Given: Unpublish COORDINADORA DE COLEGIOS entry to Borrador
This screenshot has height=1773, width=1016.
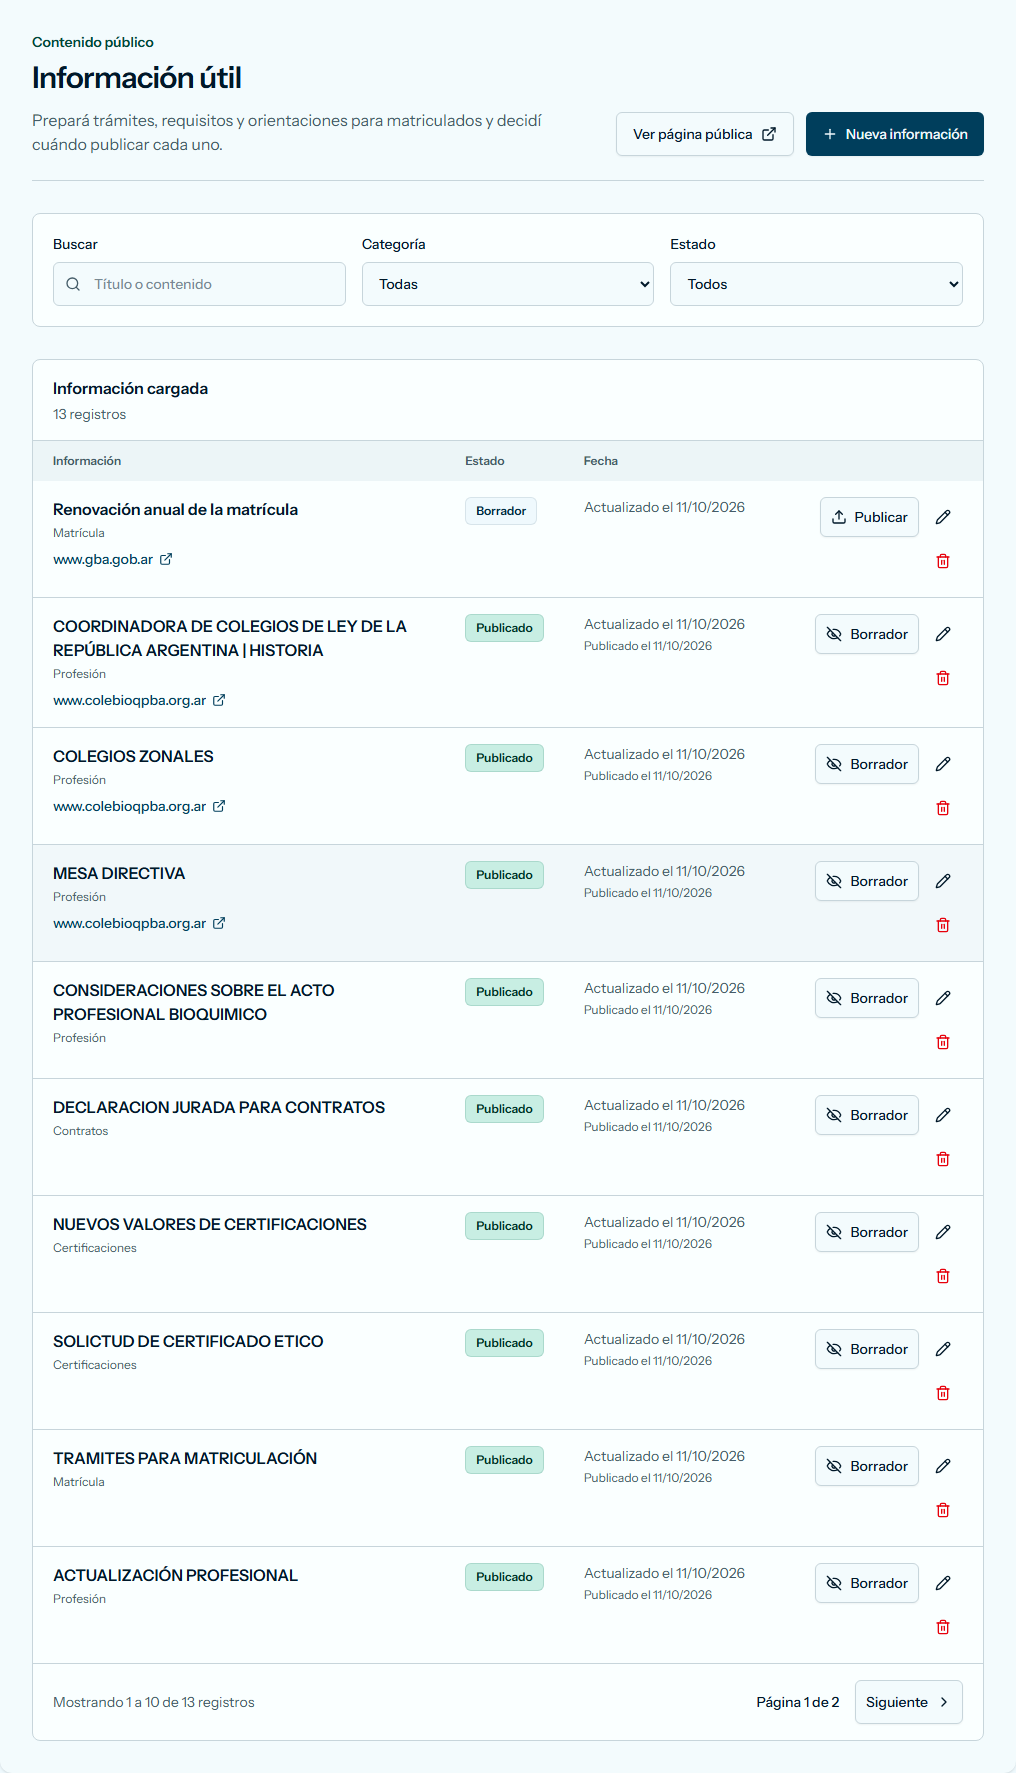Looking at the screenshot, I should 867,634.
